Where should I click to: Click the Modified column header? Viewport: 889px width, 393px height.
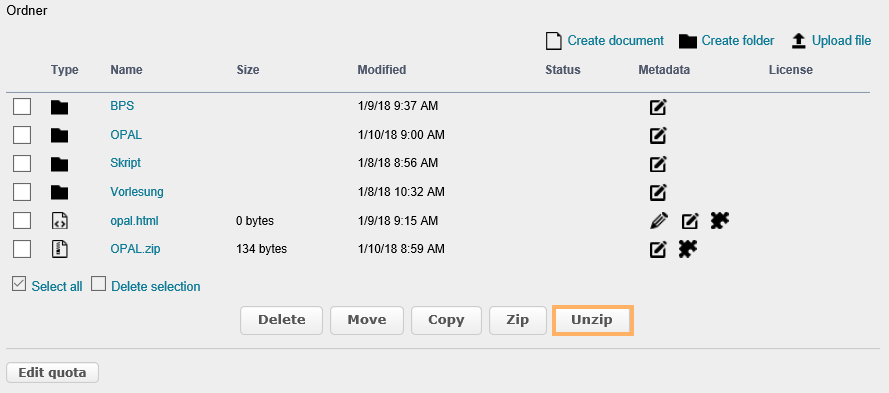click(x=382, y=70)
